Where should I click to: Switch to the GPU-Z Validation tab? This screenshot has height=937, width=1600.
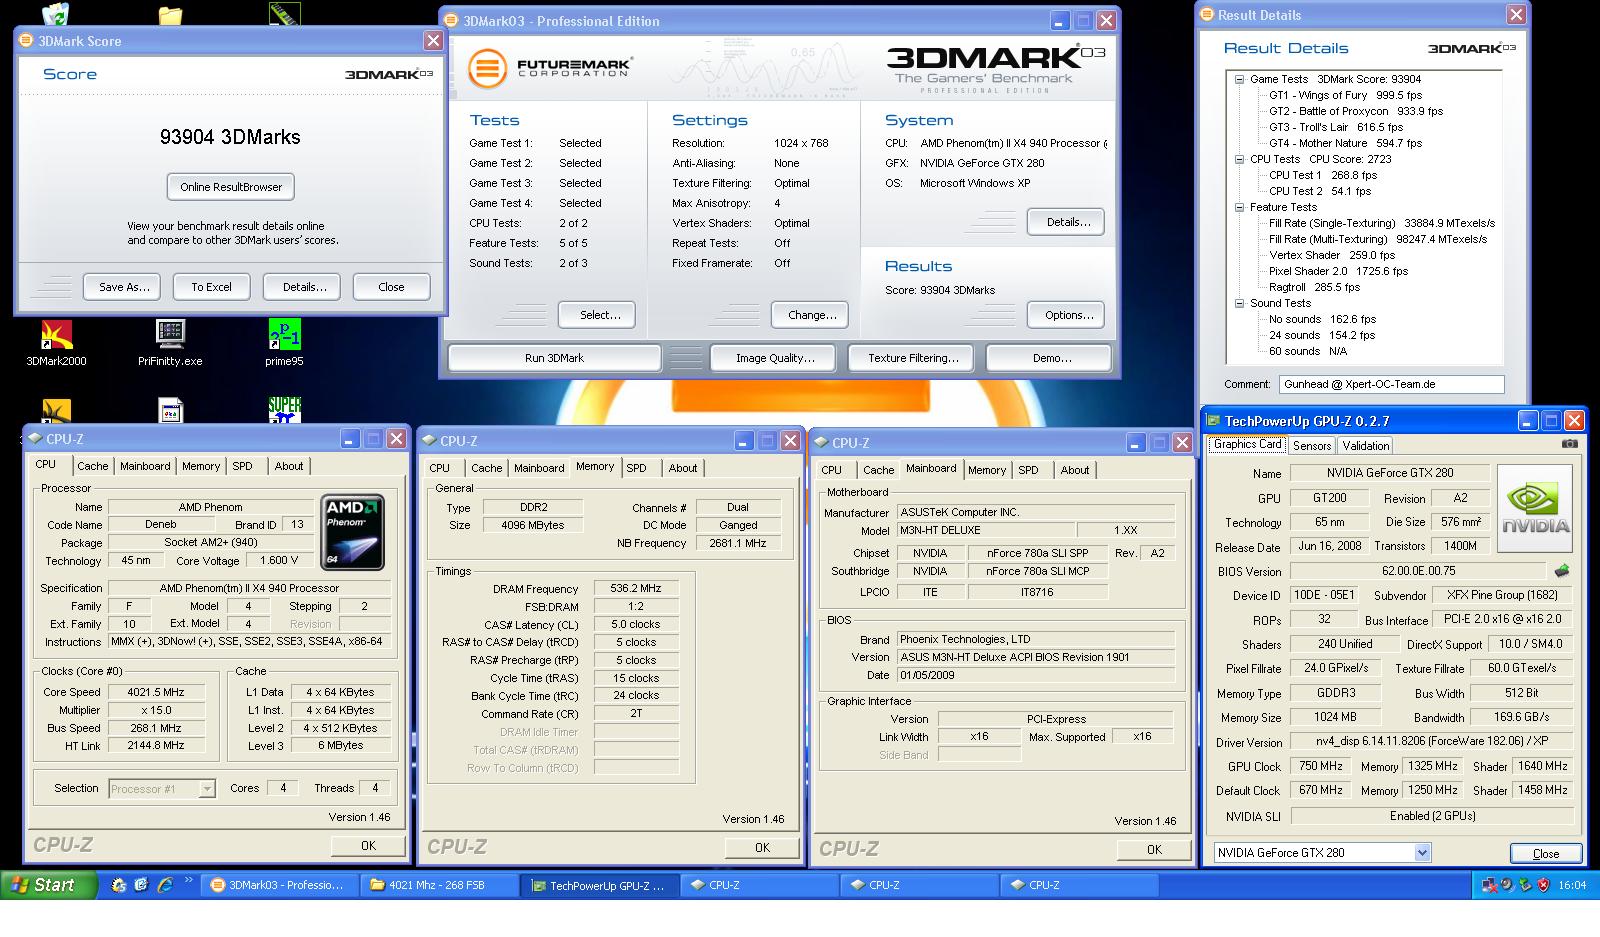1365,446
